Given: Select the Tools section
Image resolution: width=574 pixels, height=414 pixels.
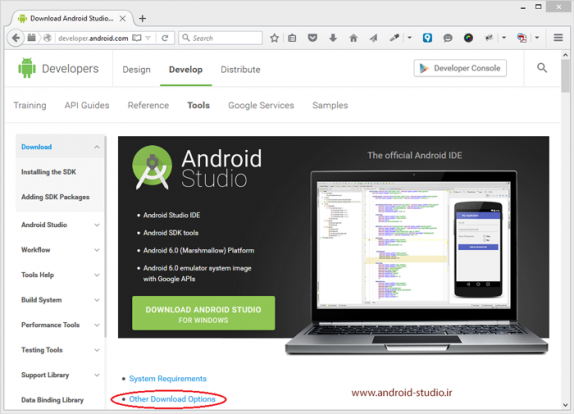Looking at the screenshot, I should (x=198, y=105).
